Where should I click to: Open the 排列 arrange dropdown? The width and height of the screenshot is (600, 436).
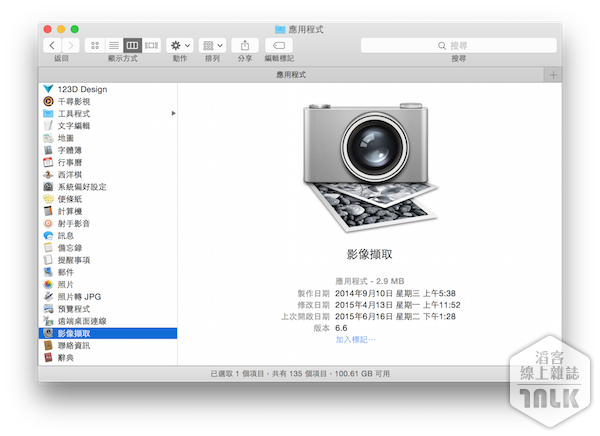pos(212,46)
